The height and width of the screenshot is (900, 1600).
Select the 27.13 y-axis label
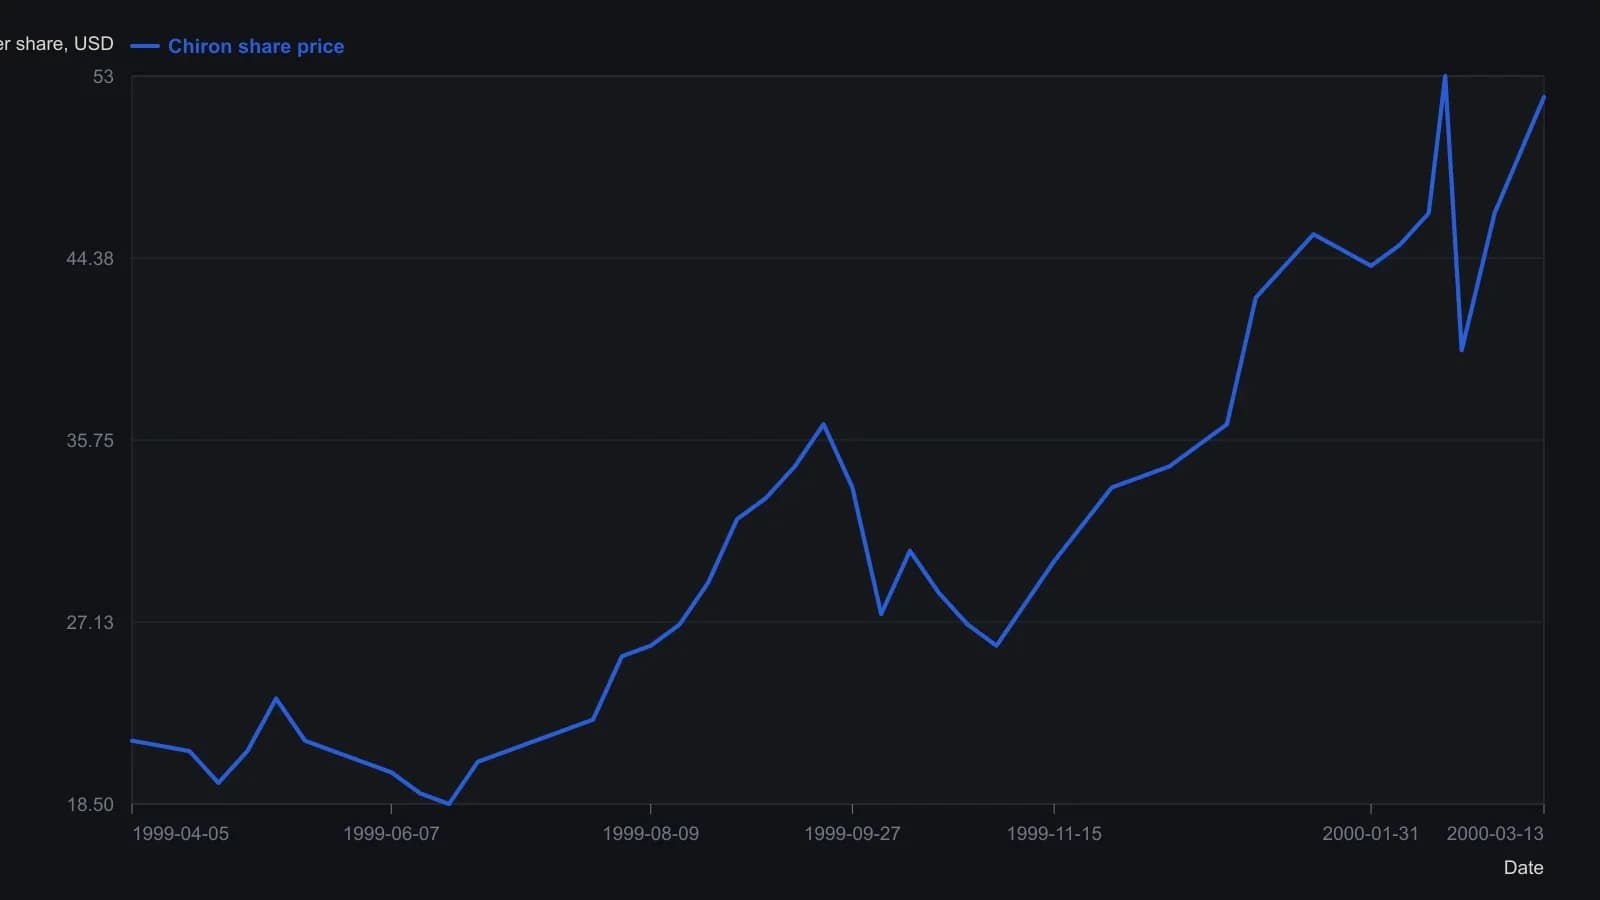pyautogui.click(x=90, y=623)
